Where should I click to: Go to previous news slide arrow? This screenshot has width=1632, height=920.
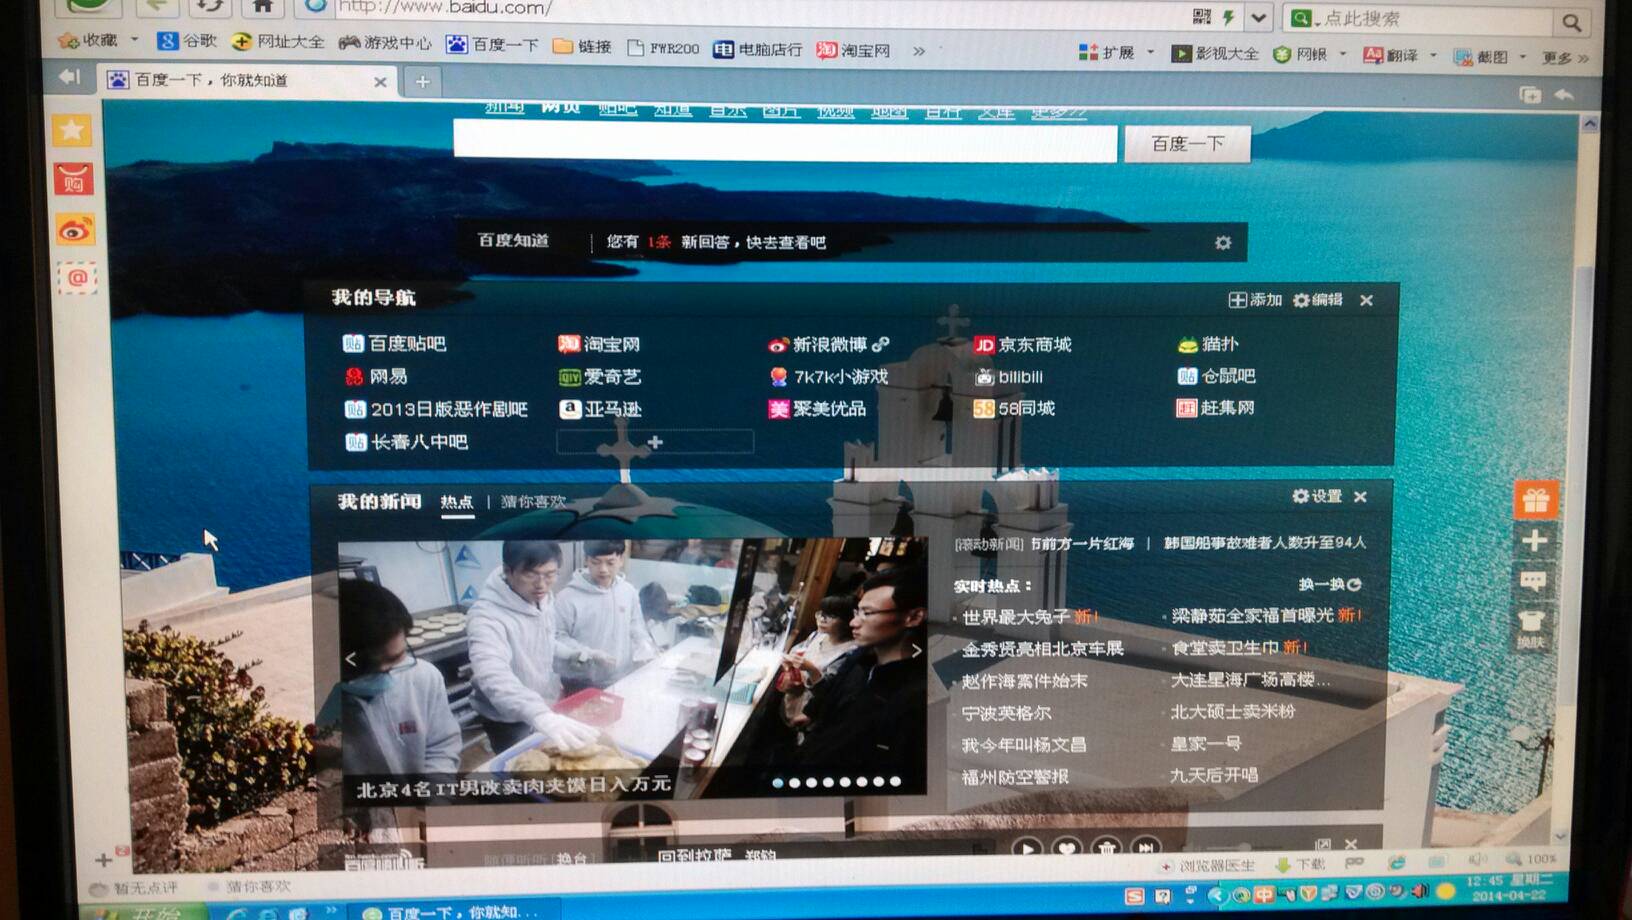[x=351, y=659]
